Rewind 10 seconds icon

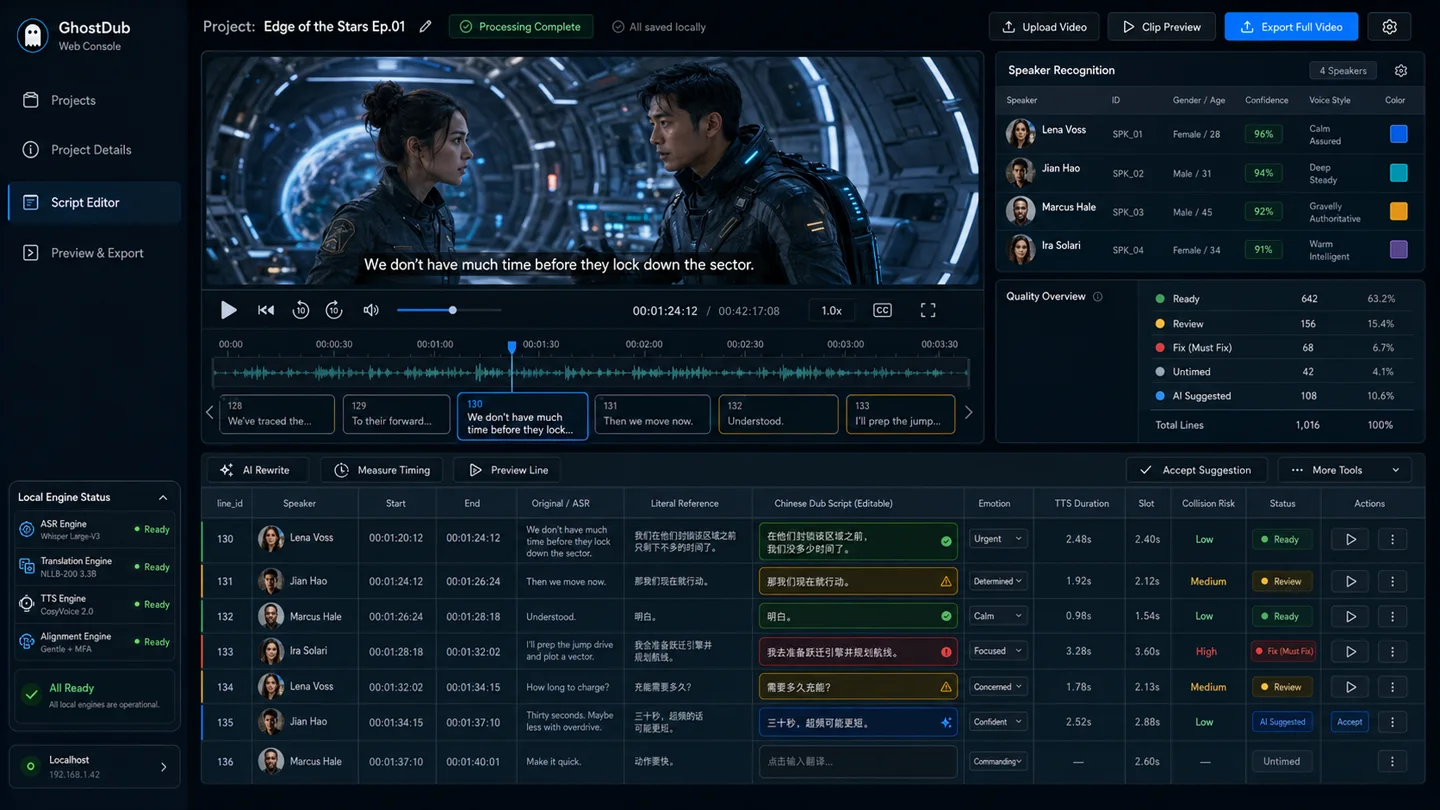pyautogui.click(x=300, y=310)
